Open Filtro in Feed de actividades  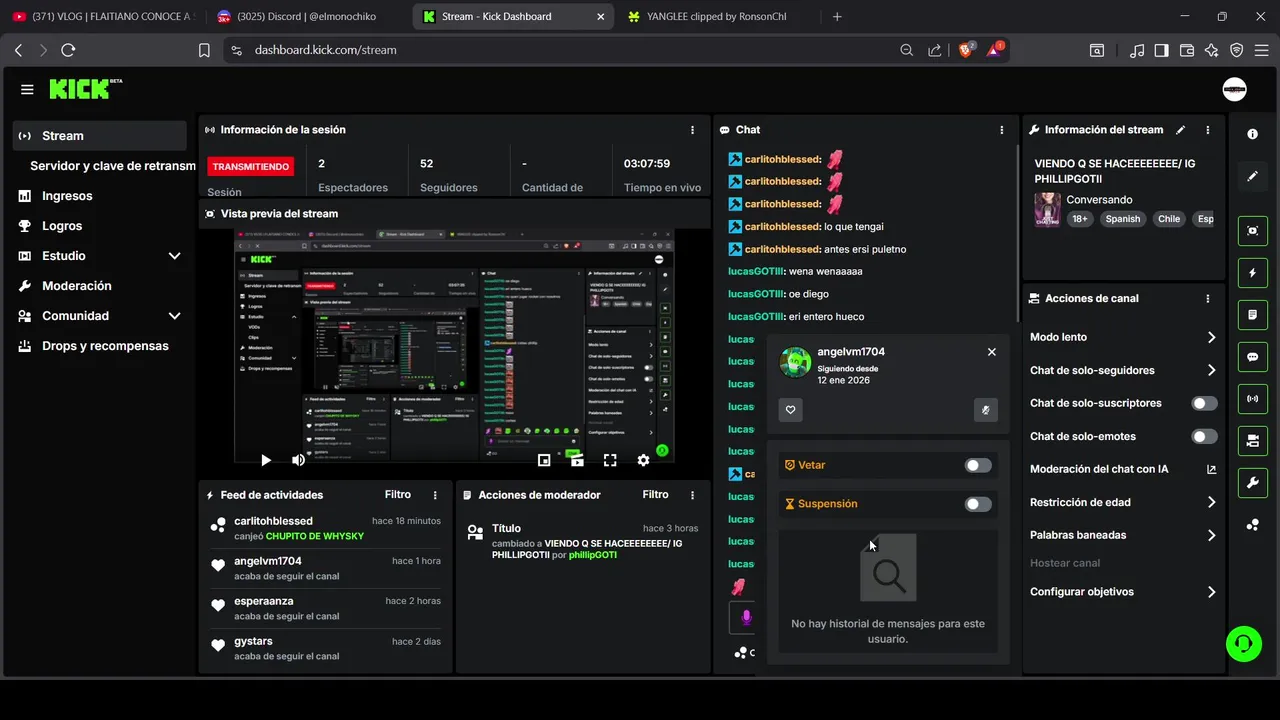click(398, 495)
